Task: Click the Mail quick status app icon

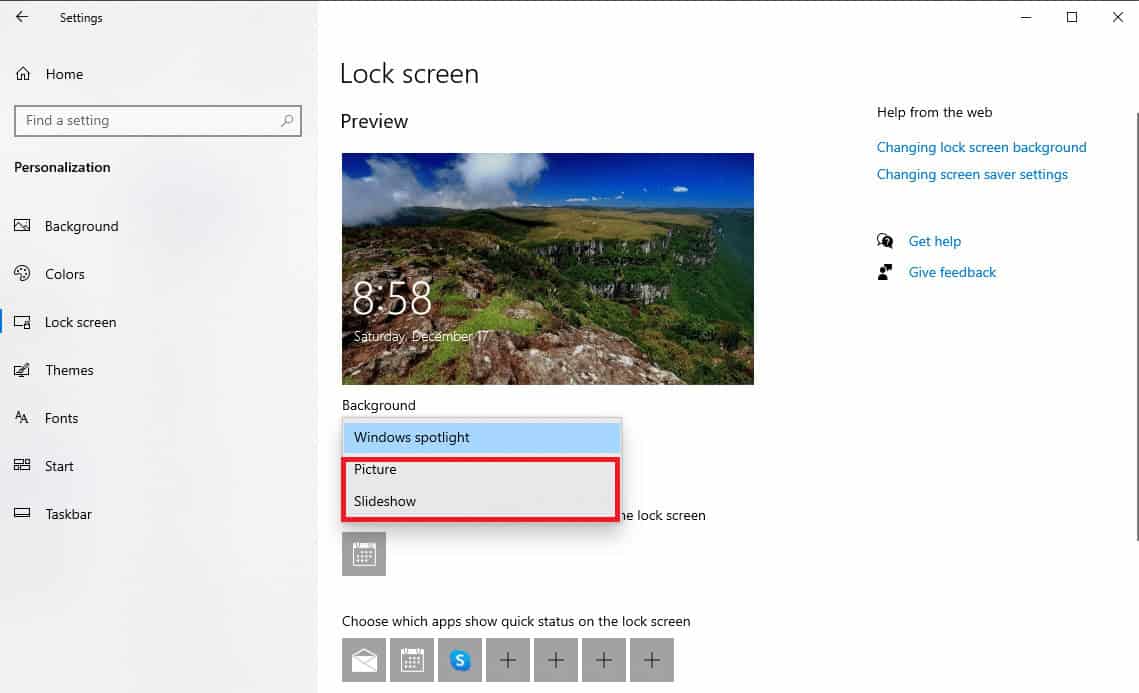Action: 364,660
